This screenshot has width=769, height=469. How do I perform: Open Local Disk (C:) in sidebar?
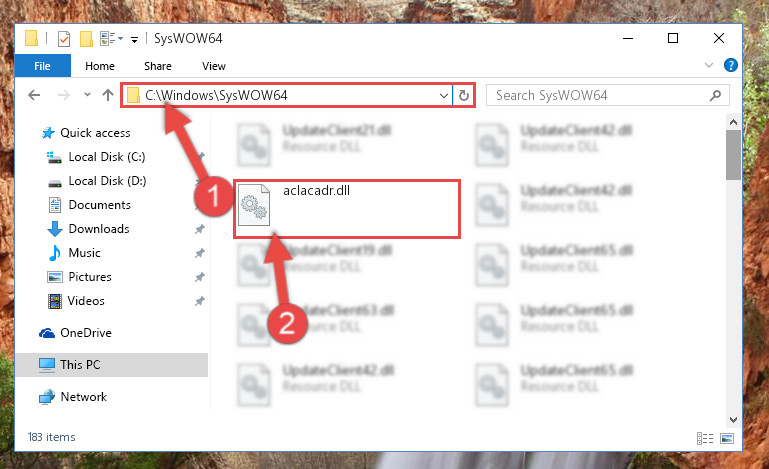coord(106,157)
